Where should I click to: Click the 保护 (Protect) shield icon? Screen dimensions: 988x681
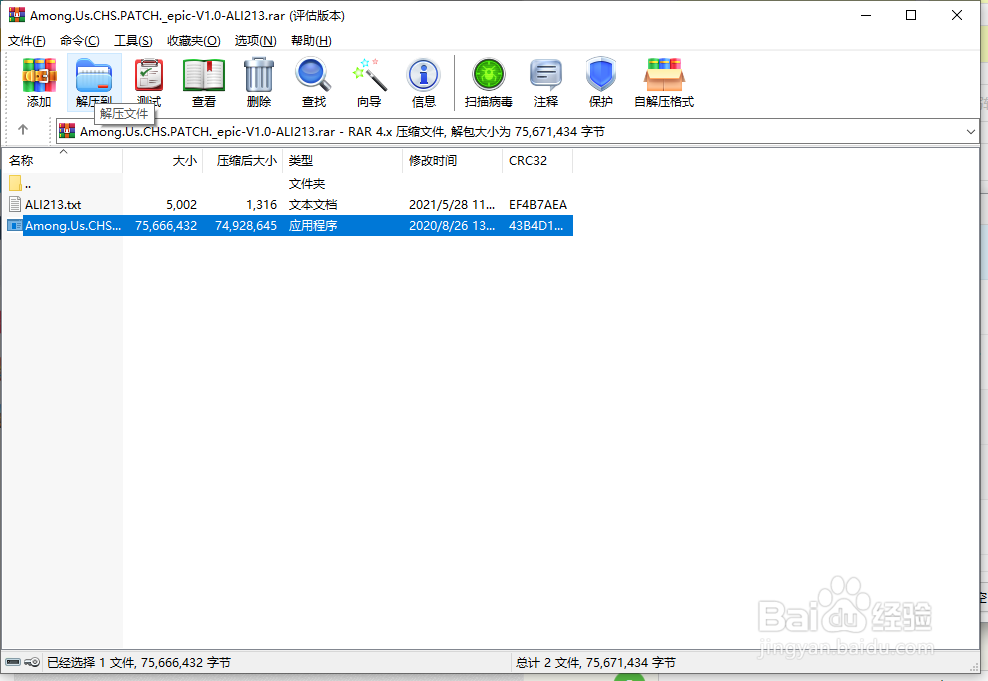coord(600,75)
